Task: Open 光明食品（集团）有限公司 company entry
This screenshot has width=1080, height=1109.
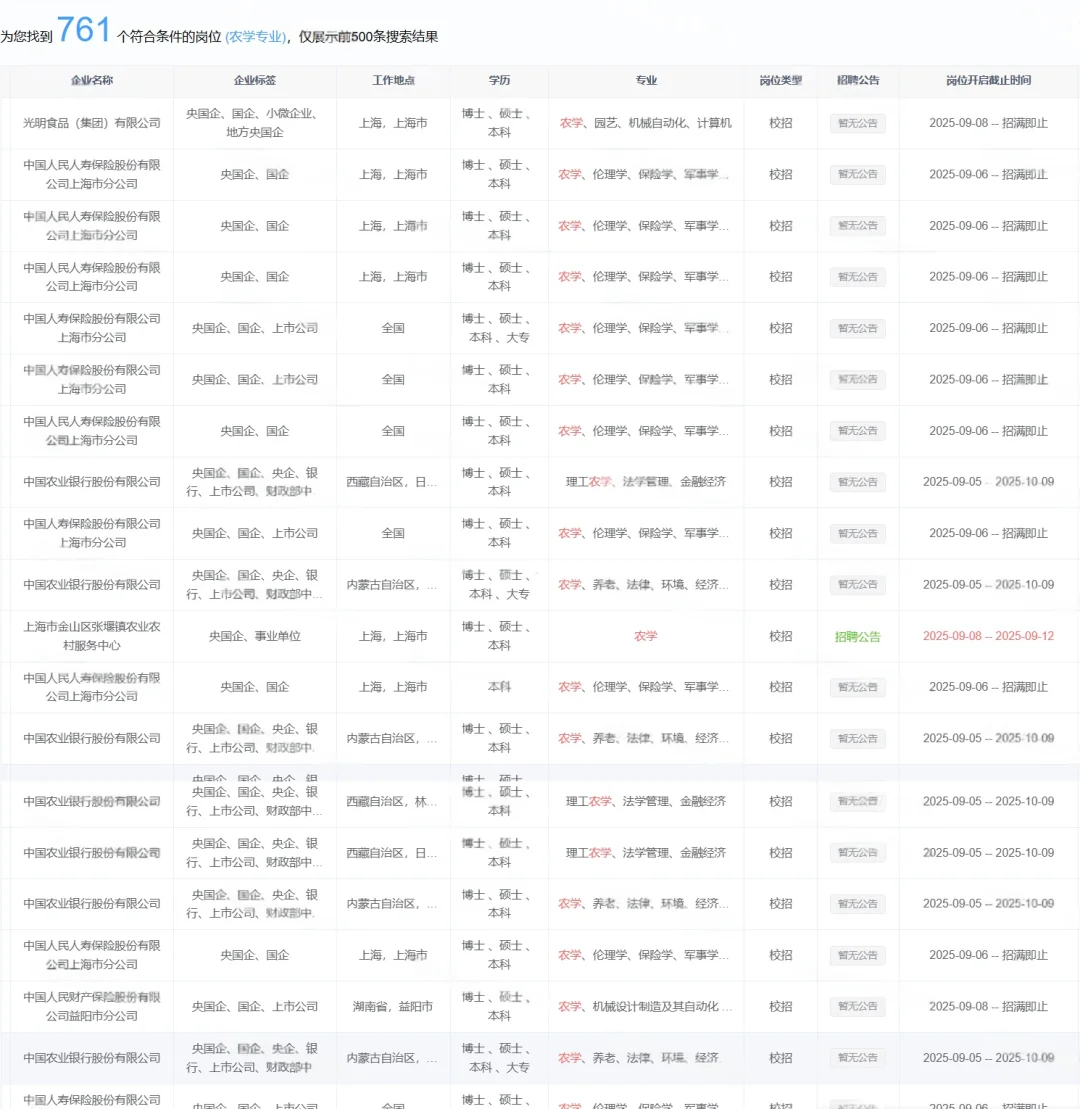Action: [x=91, y=123]
